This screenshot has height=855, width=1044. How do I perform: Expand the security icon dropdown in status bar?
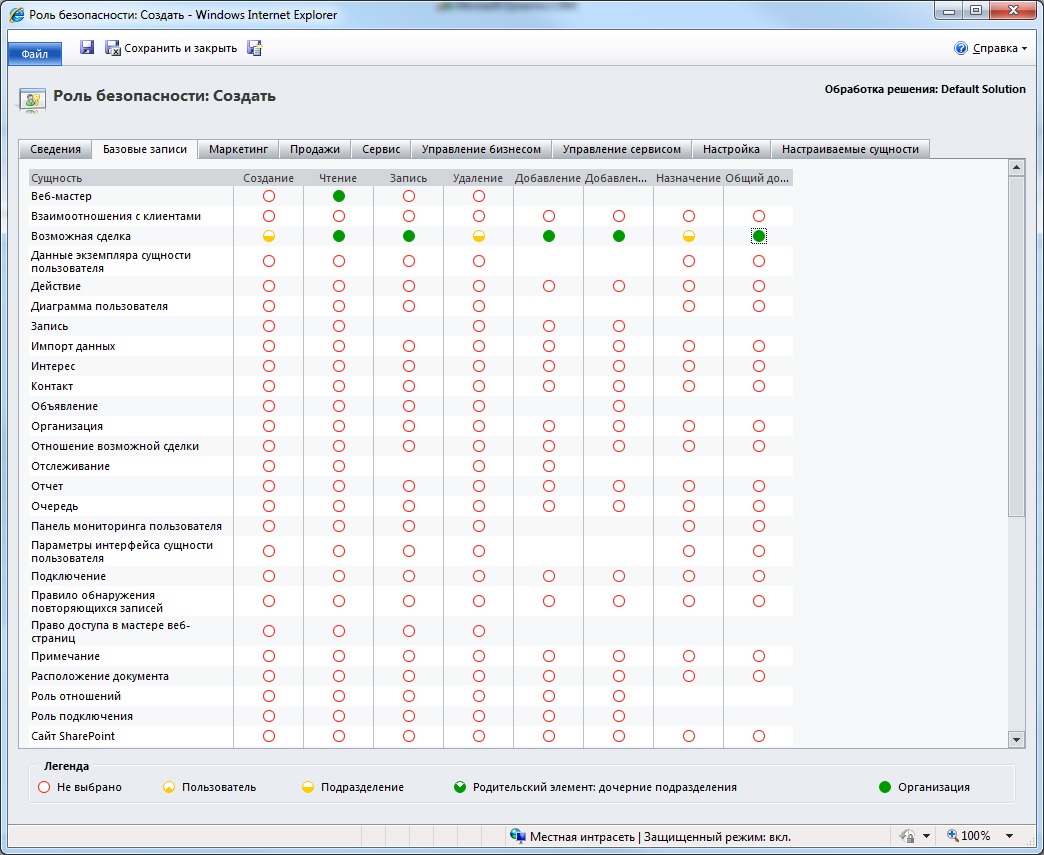pyautogui.click(x=926, y=836)
